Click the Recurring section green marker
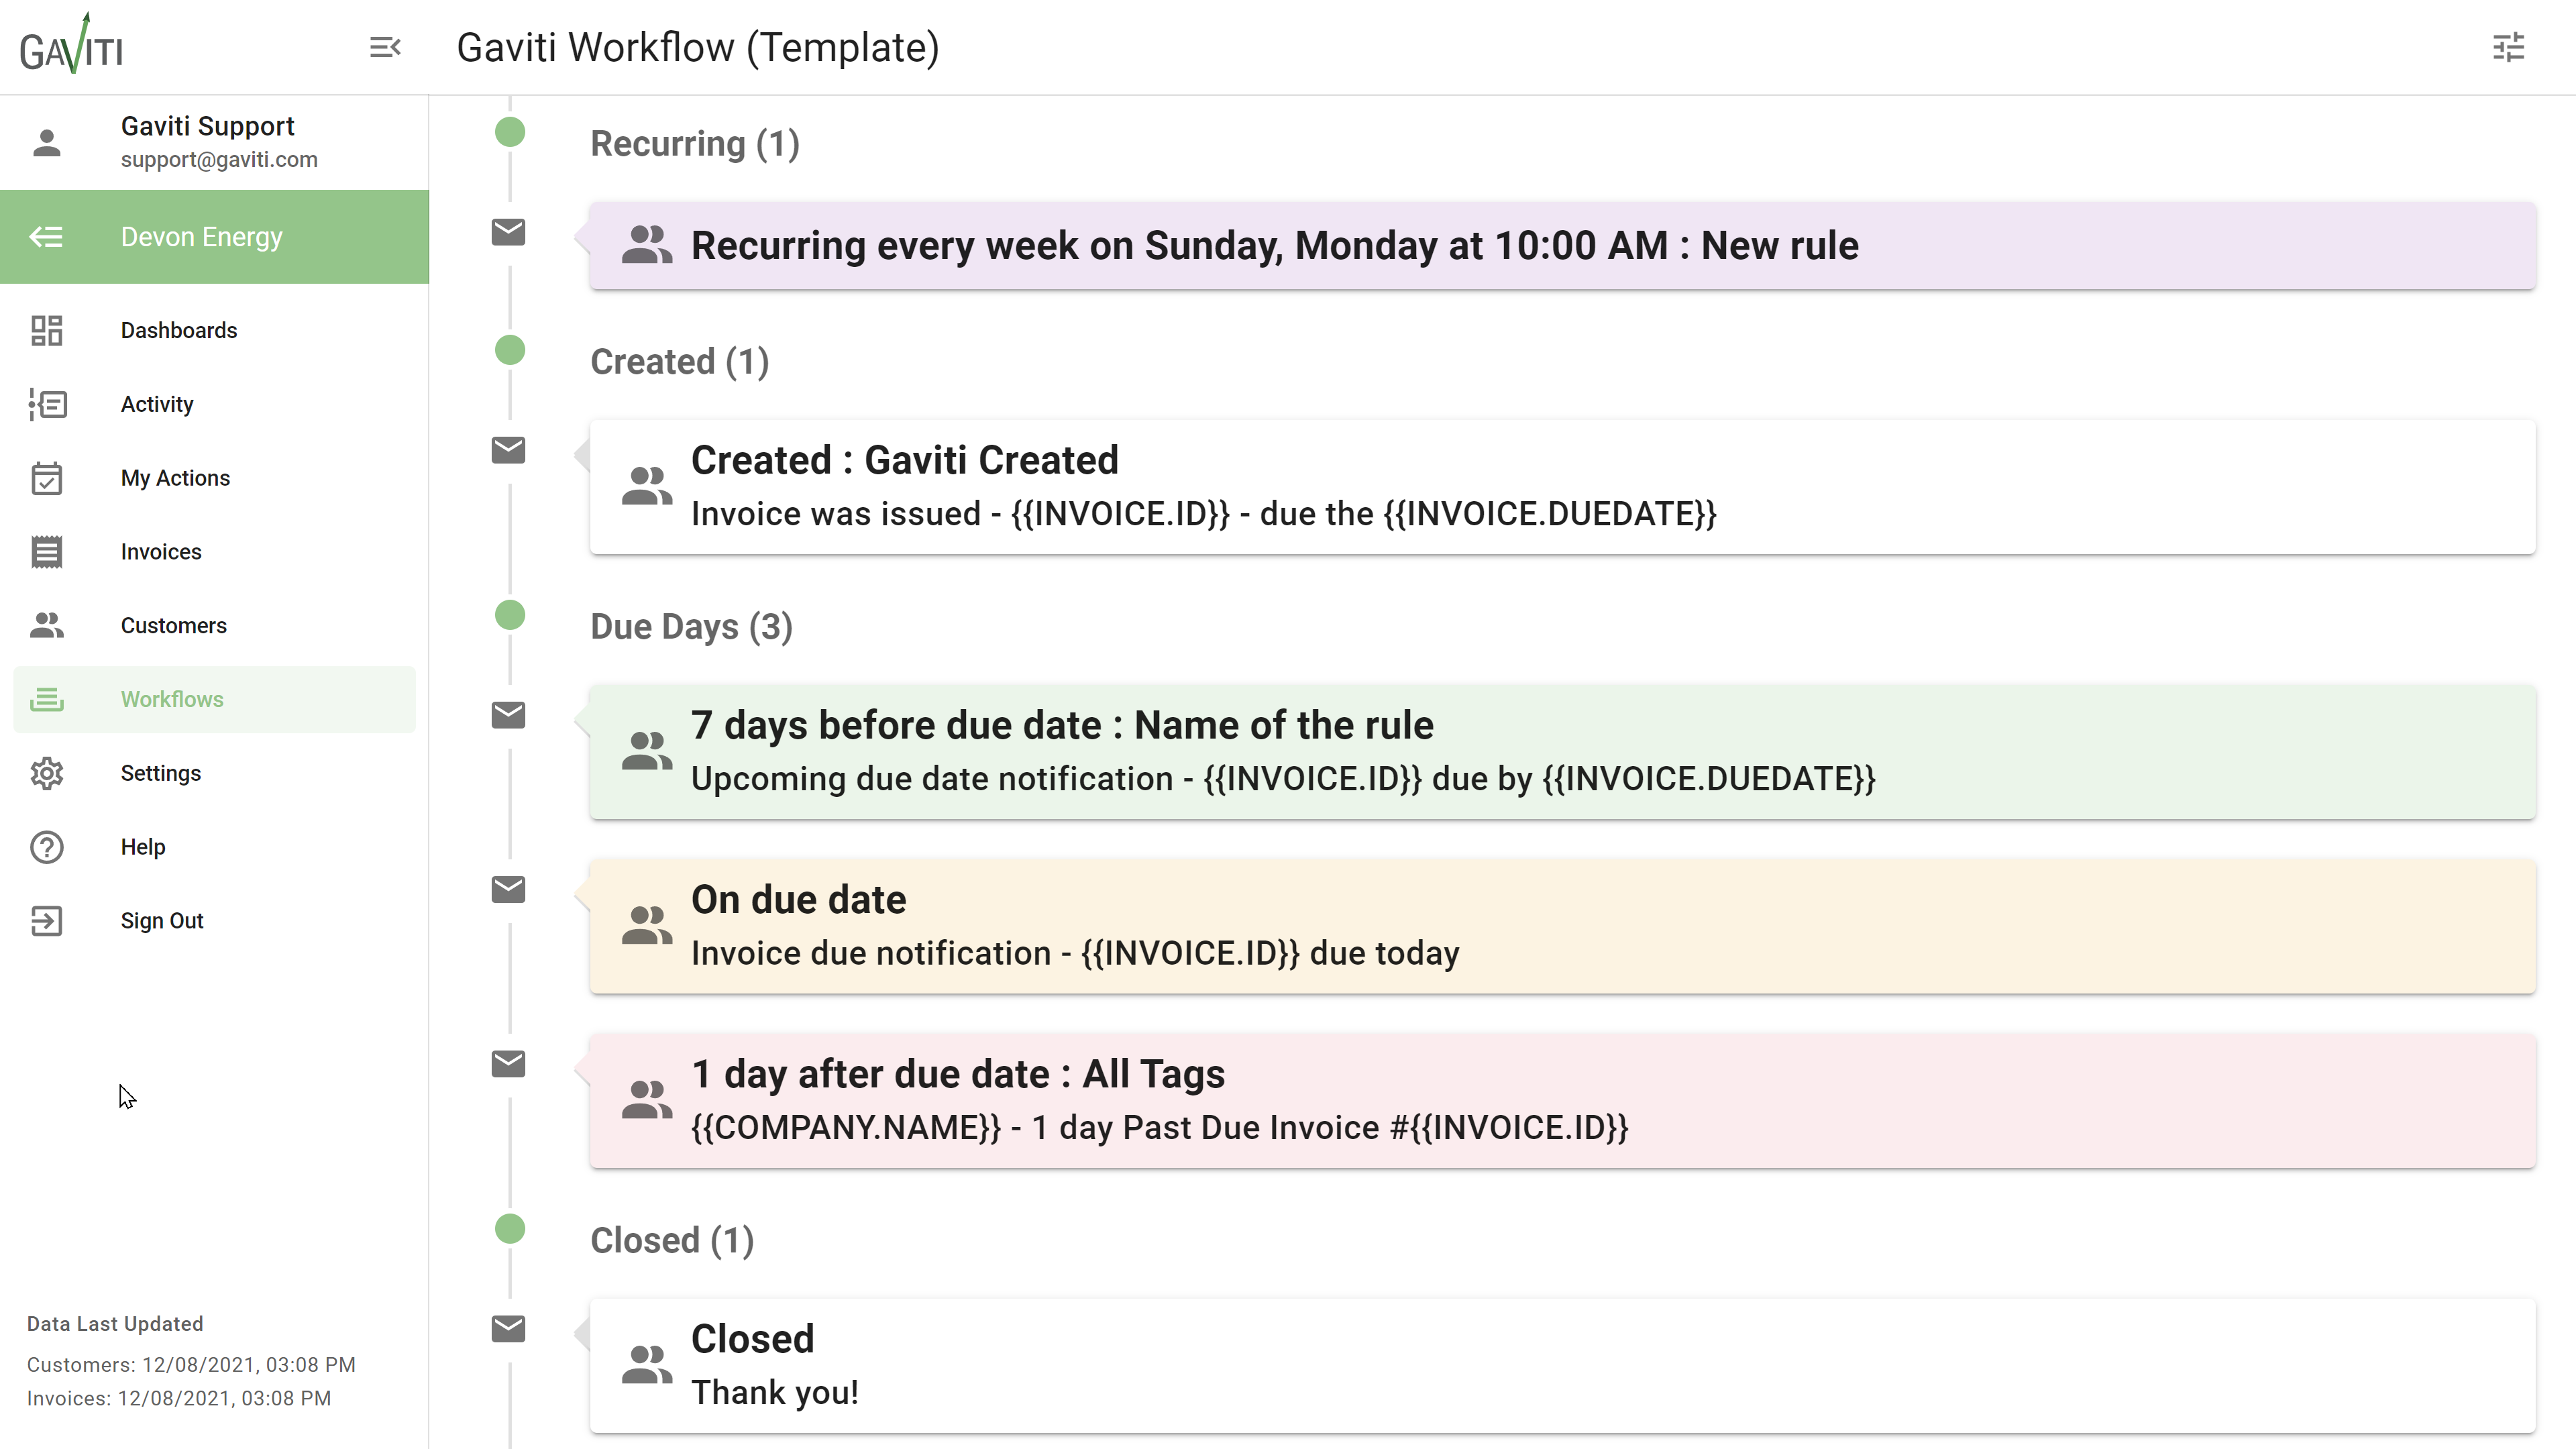Image resolution: width=2576 pixels, height=1449 pixels. [x=510, y=132]
